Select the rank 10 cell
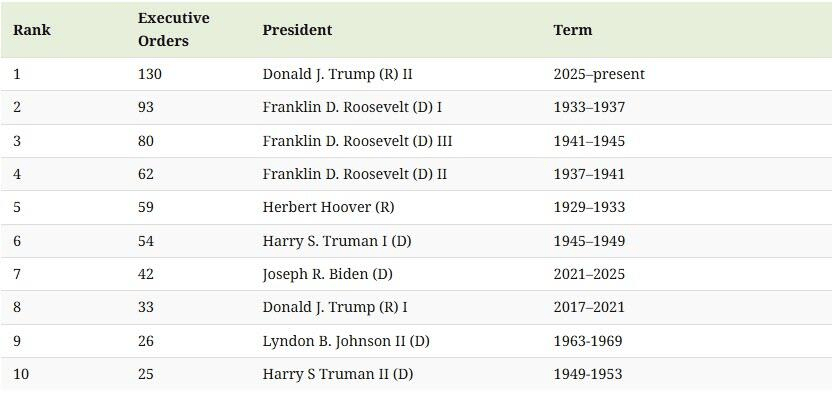 click(21, 374)
